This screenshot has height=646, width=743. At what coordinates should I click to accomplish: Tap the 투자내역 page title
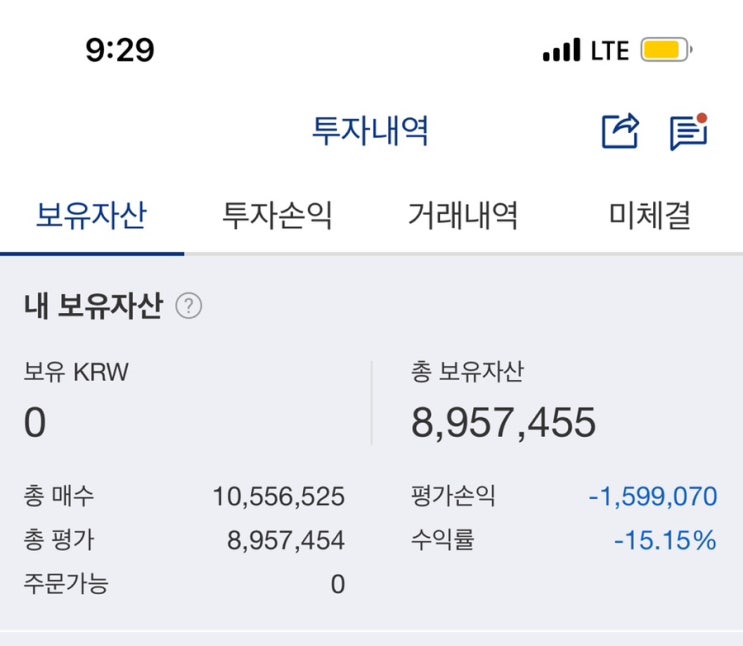click(371, 131)
